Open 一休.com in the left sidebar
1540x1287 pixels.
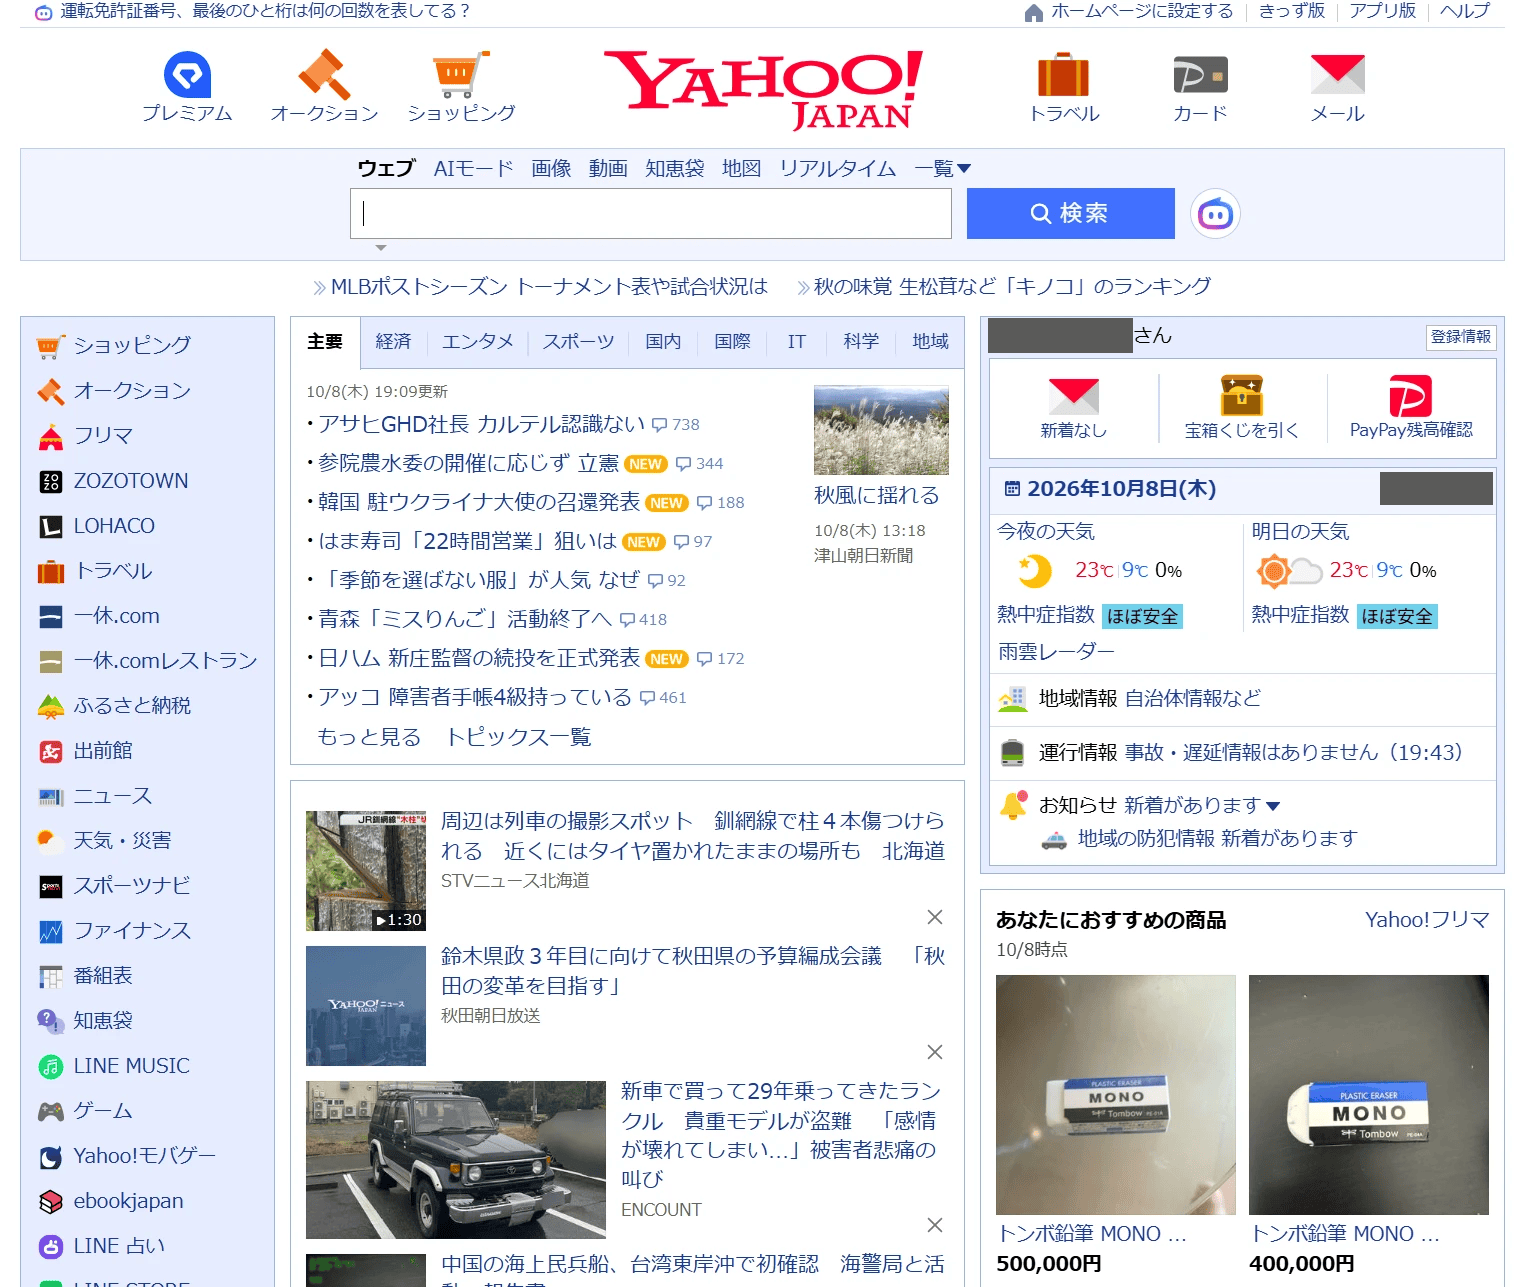point(116,616)
